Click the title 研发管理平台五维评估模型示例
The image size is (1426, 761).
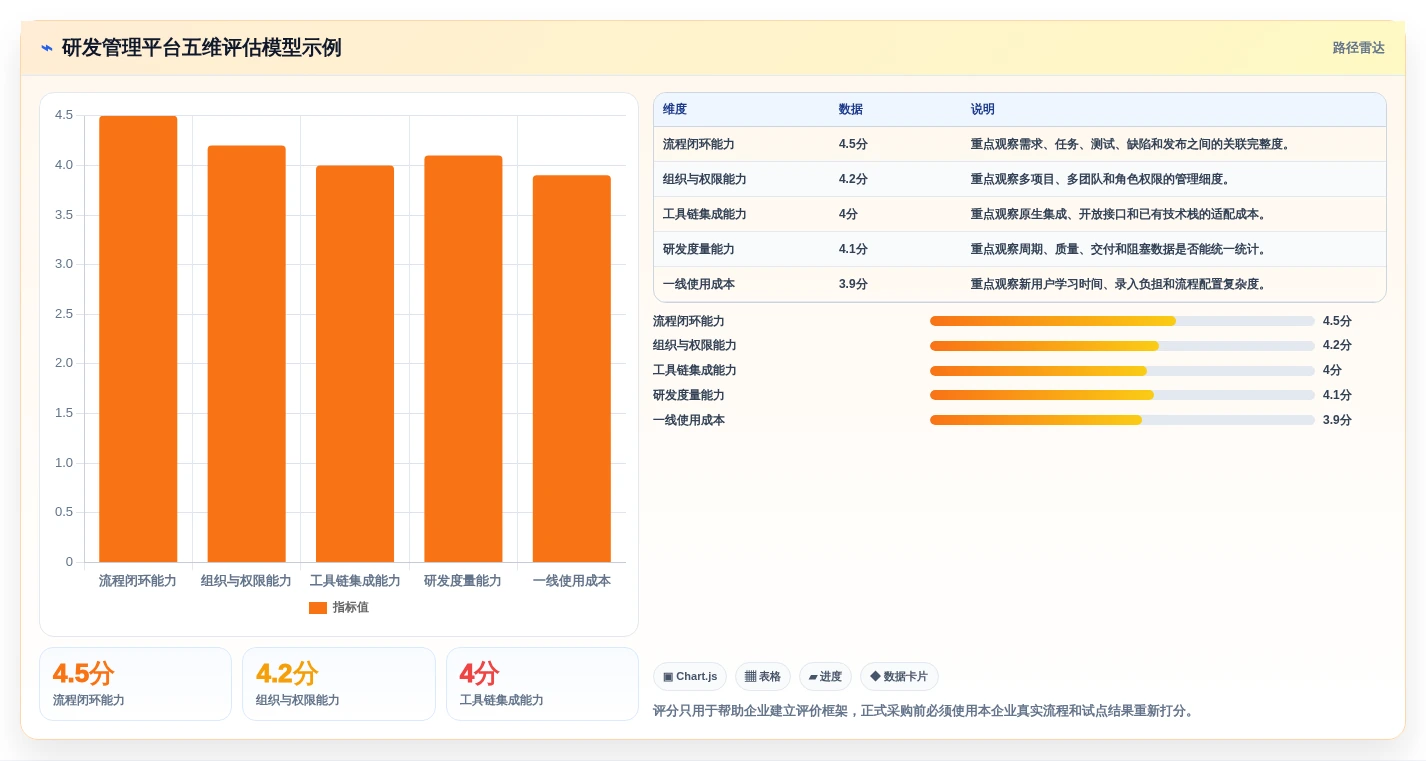202,48
